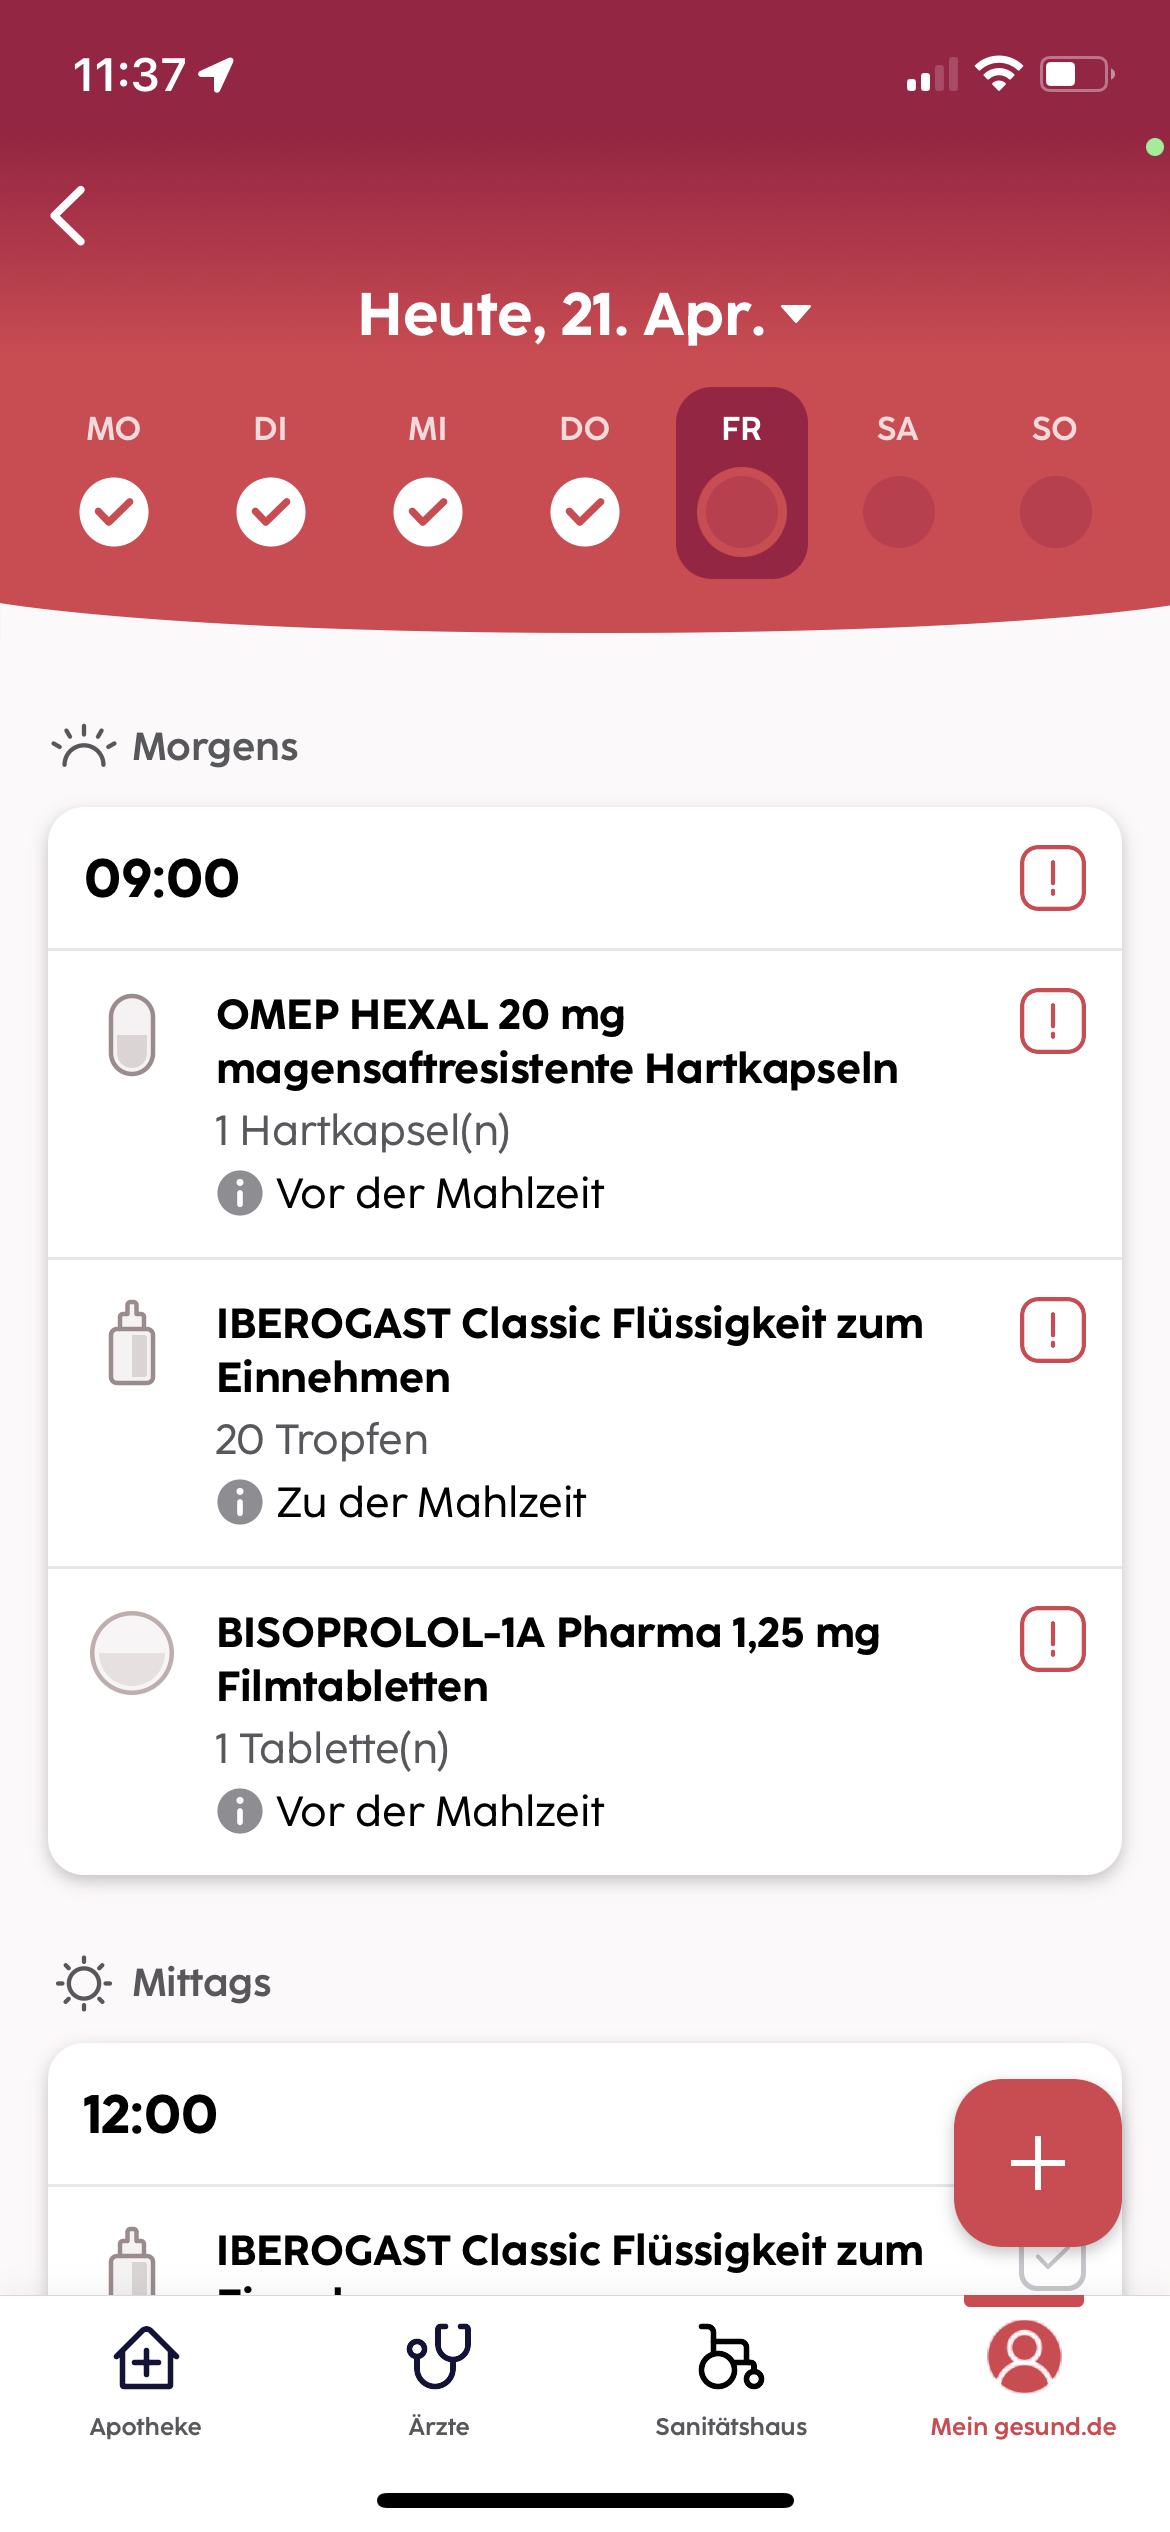Tap the red plus add button
Screen dimensions: 1170x2532
[1037, 2162]
